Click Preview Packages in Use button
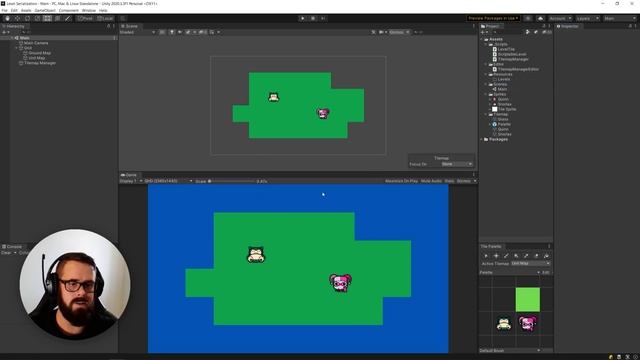This screenshot has height=360, width=640. point(493,18)
